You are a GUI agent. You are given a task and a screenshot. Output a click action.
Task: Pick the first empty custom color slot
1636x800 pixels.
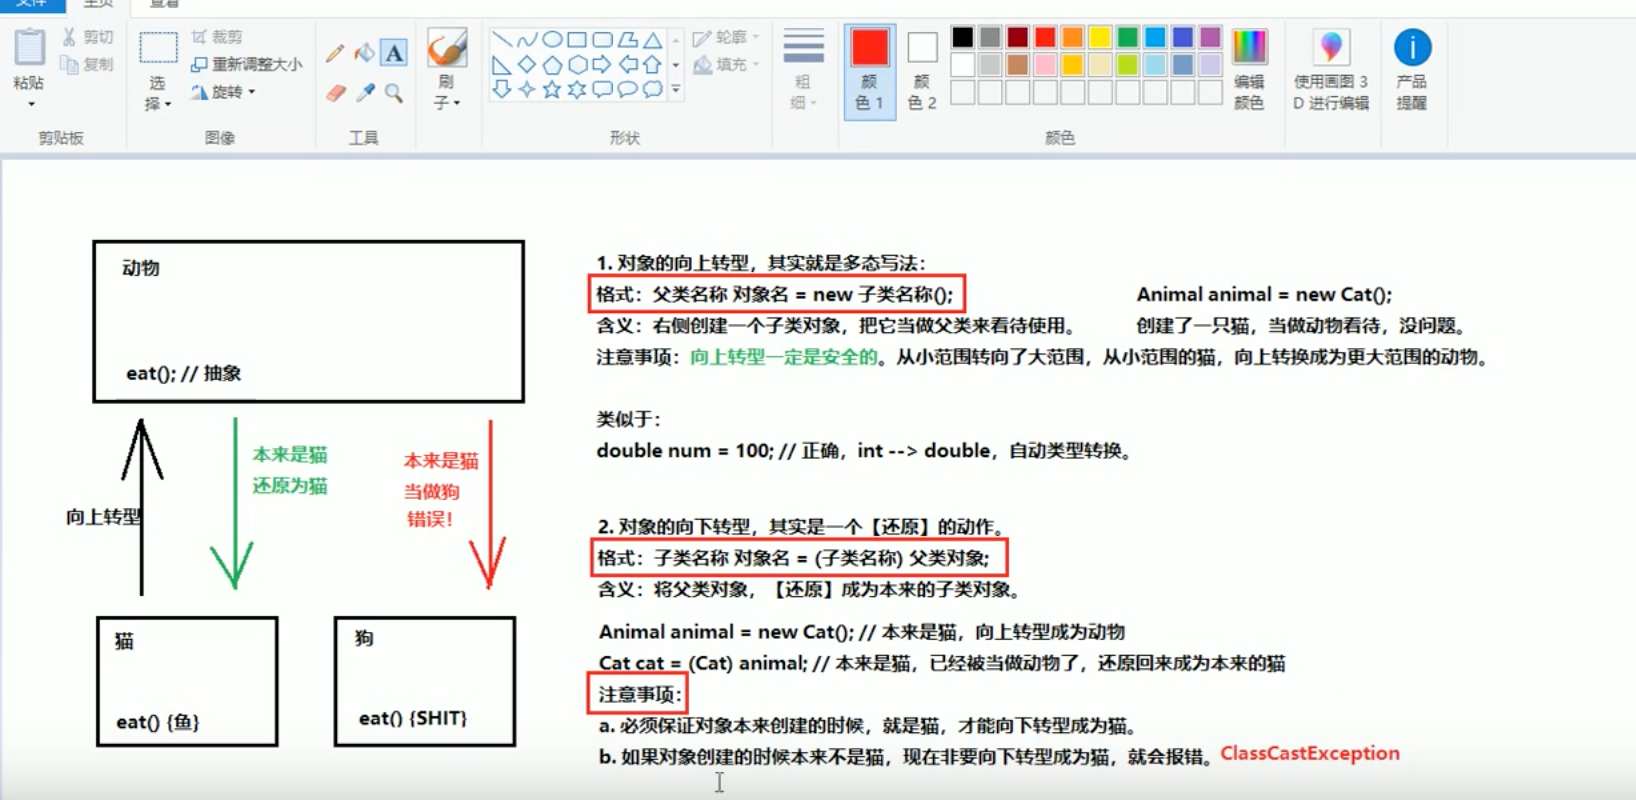pos(962,93)
